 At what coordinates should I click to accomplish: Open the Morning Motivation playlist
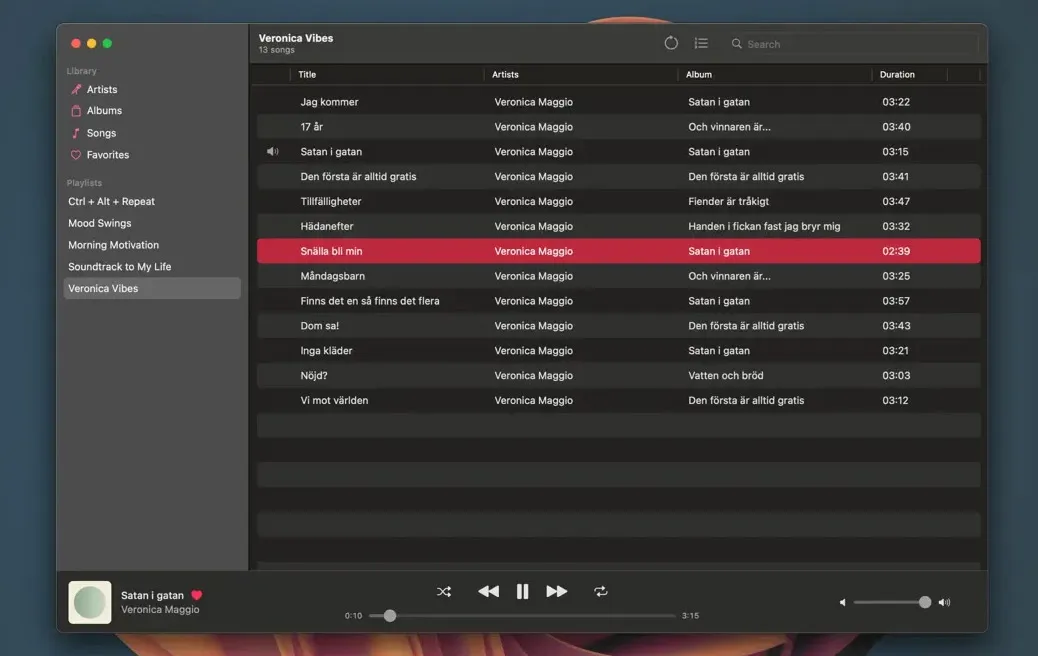pos(113,245)
